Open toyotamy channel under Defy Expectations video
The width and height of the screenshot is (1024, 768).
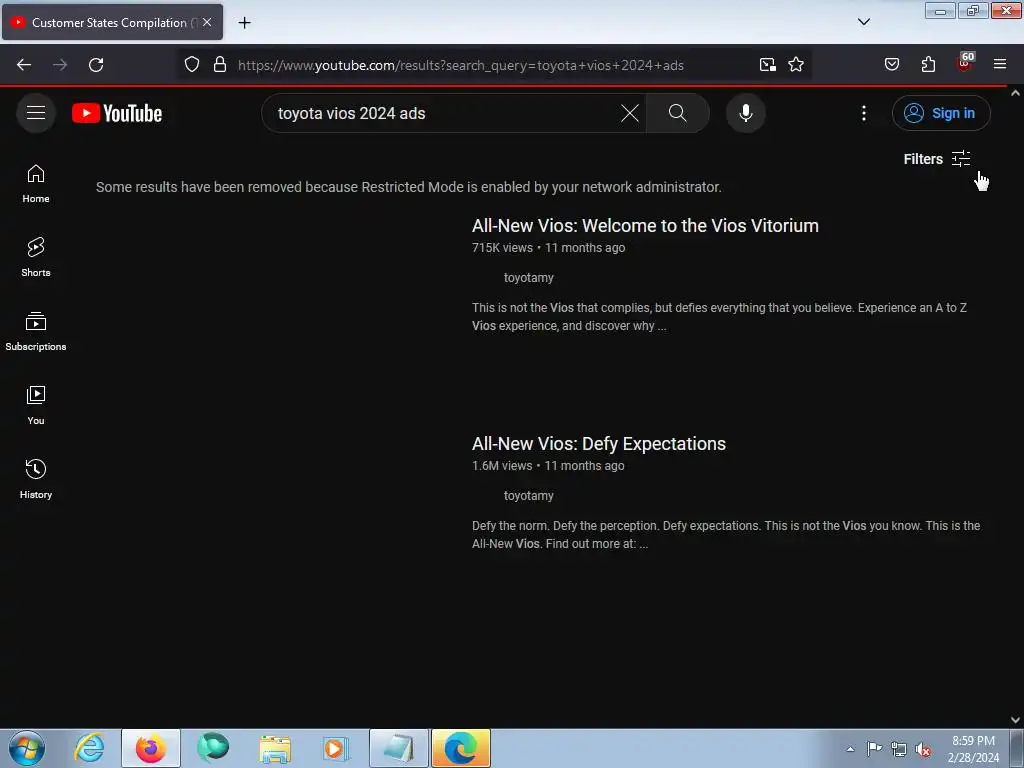(x=528, y=496)
